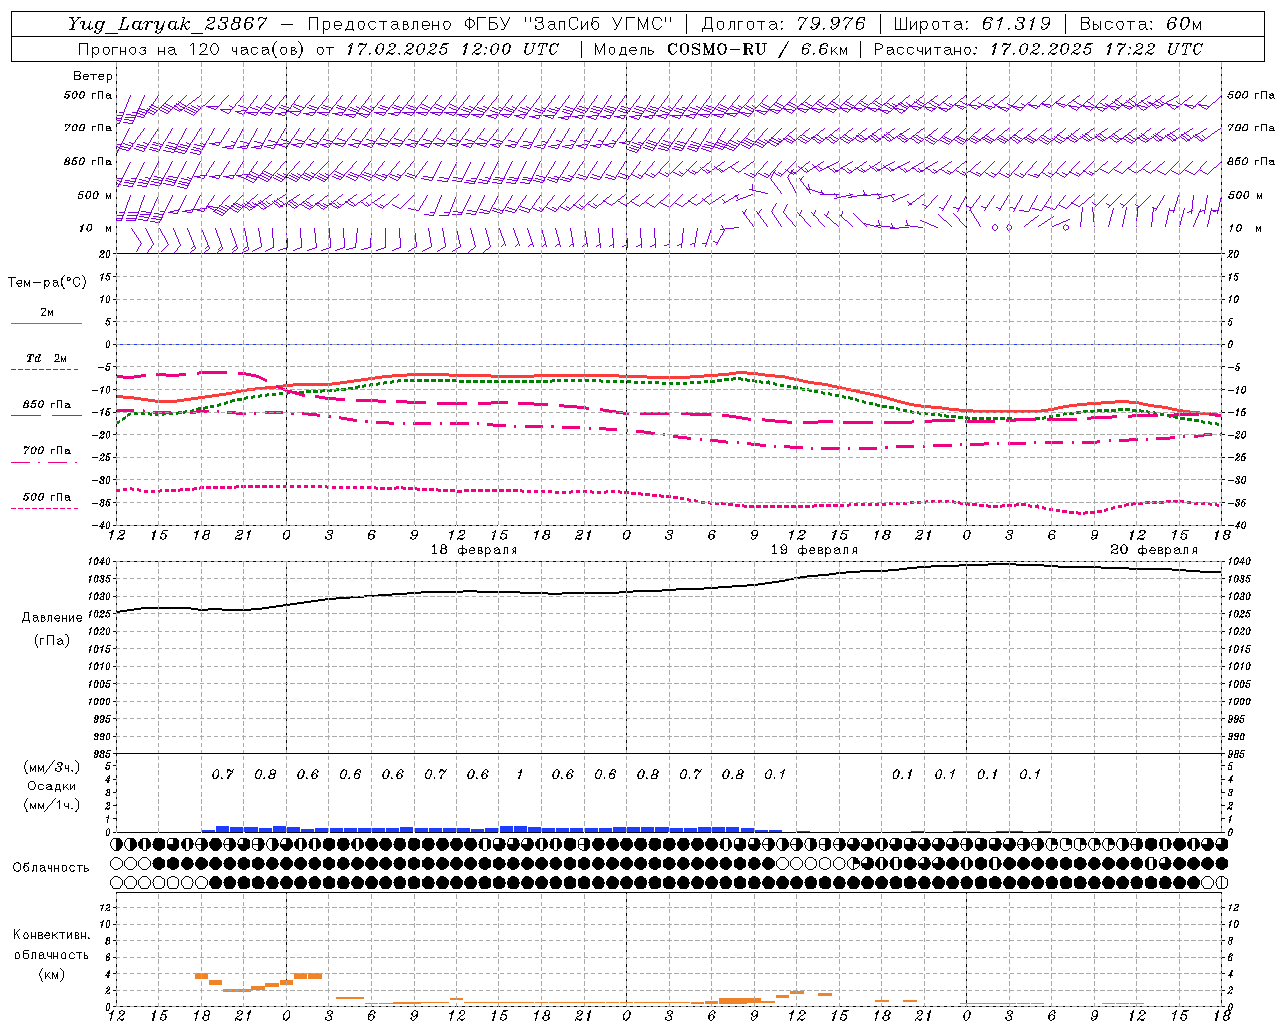This screenshot has width=1280, height=1024.
Task: Click the 19 февраля date label
Action: pyautogui.click(x=814, y=550)
